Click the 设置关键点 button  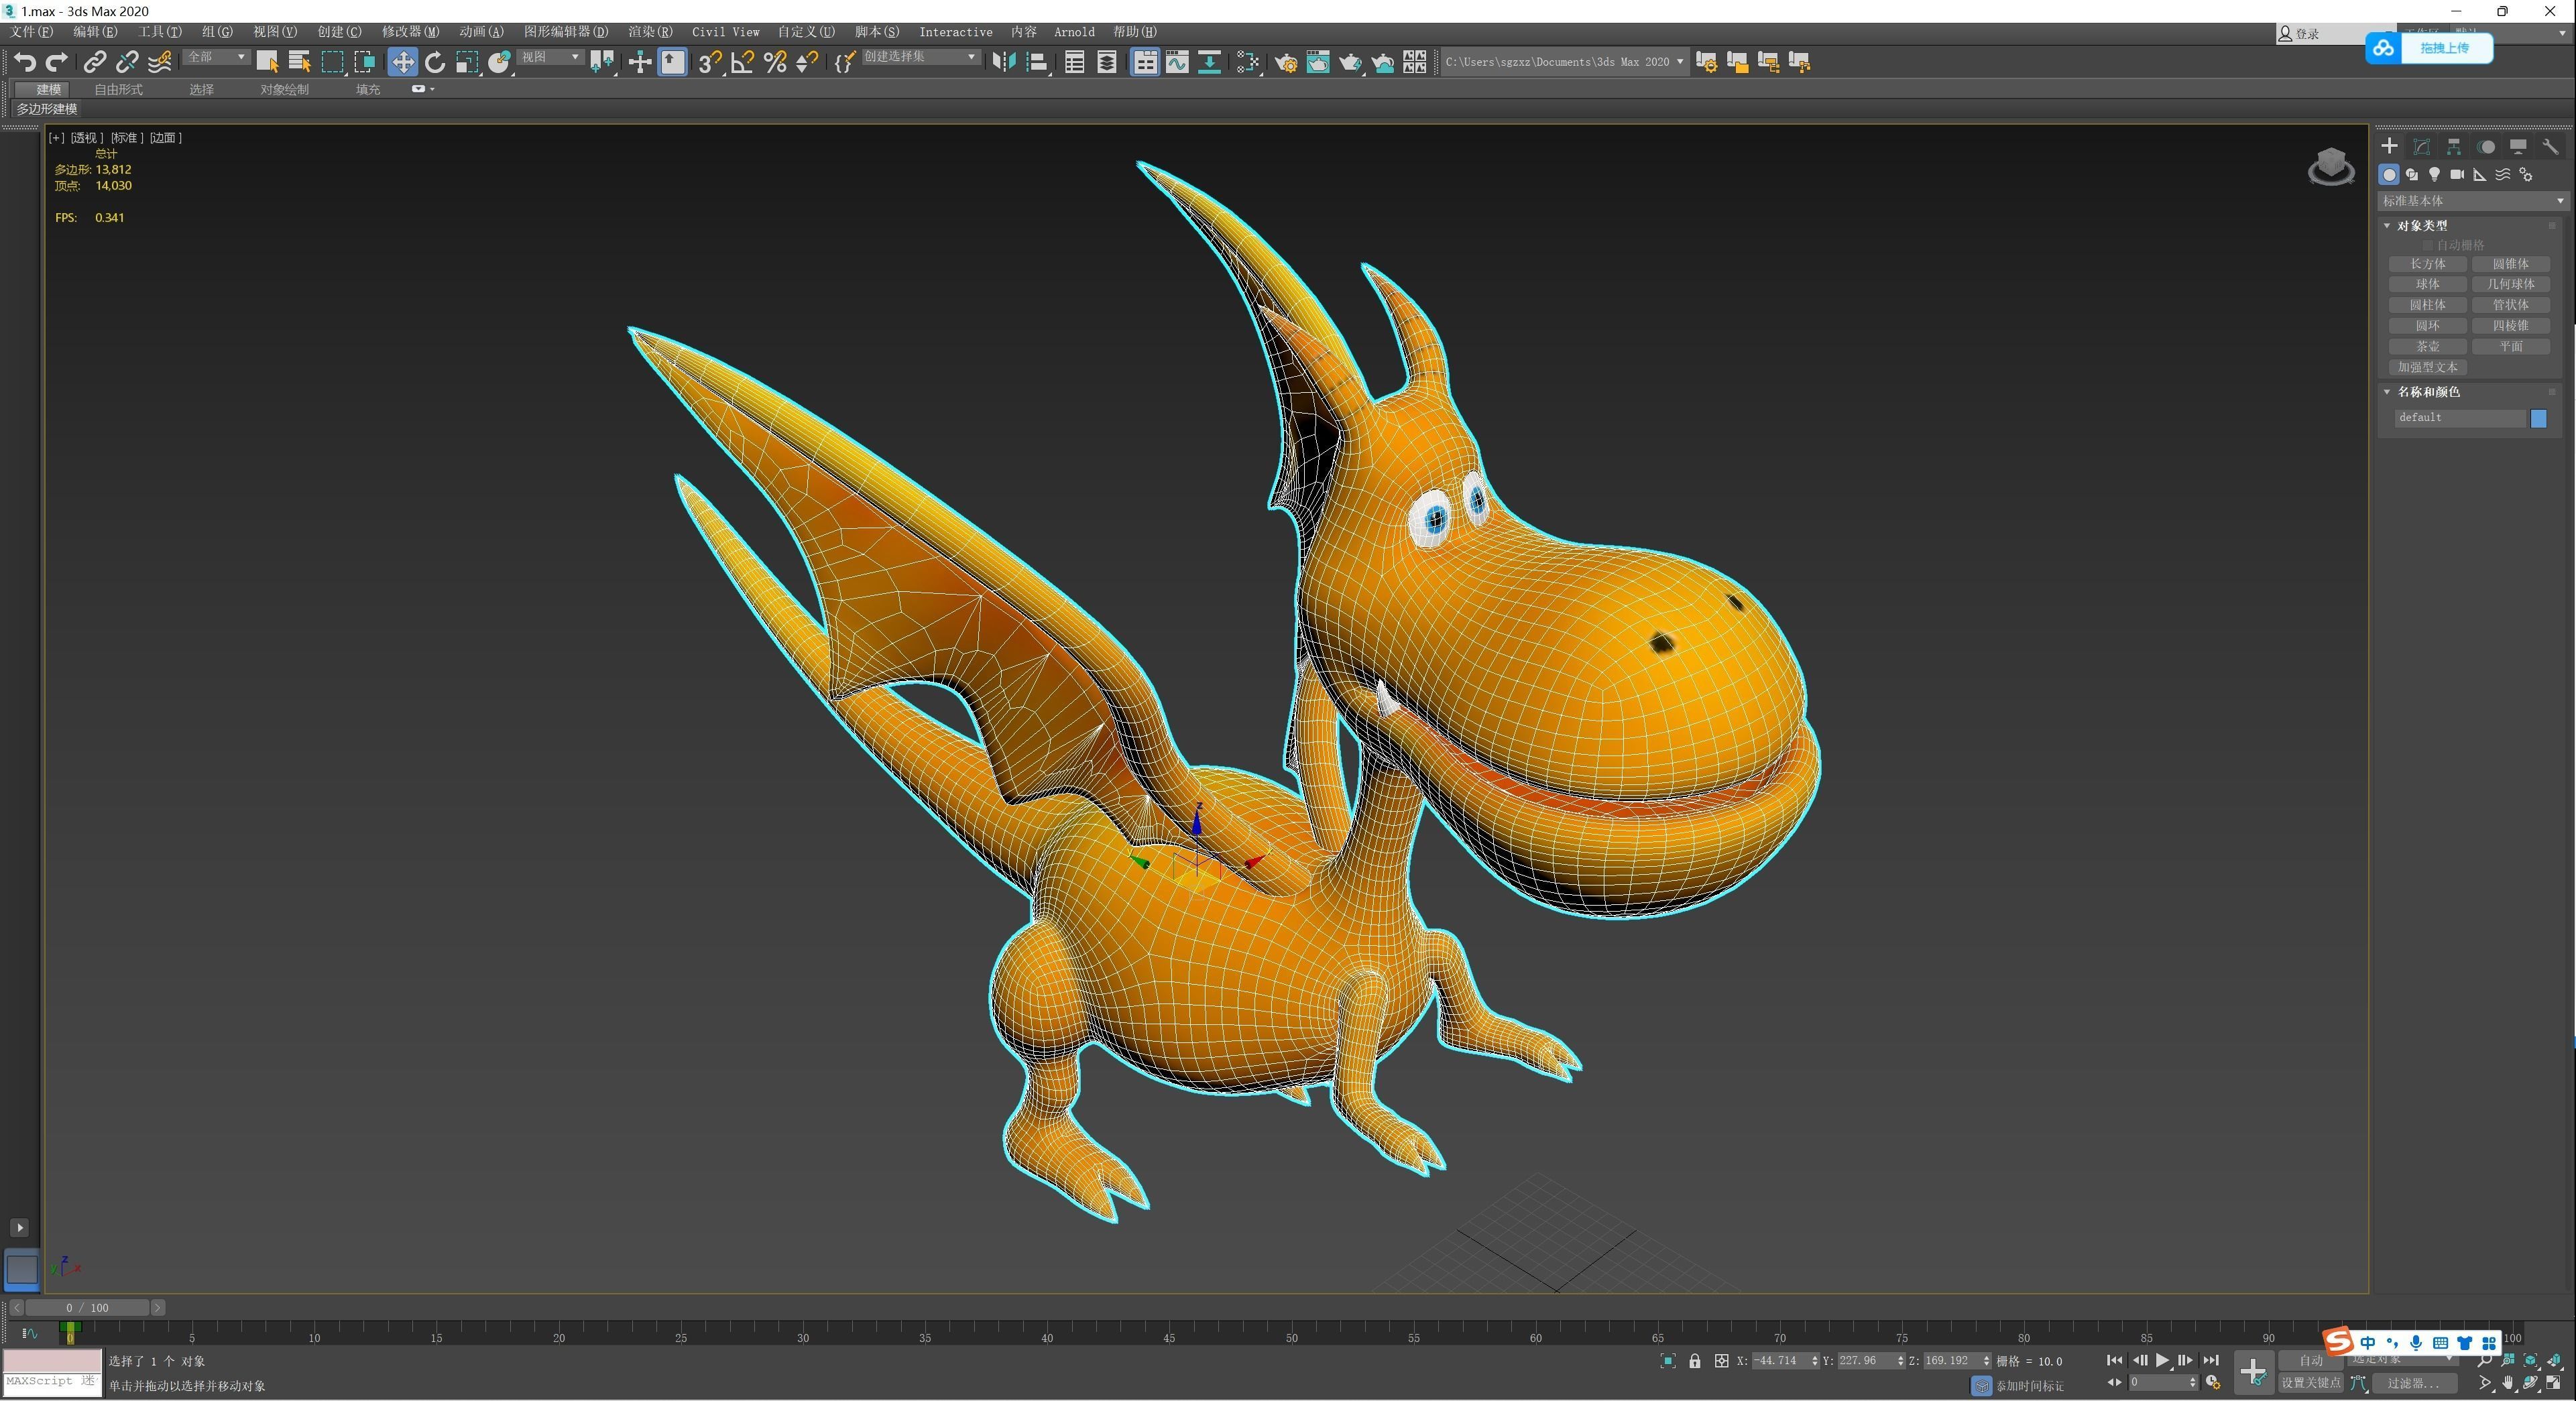(2310, 1383)
